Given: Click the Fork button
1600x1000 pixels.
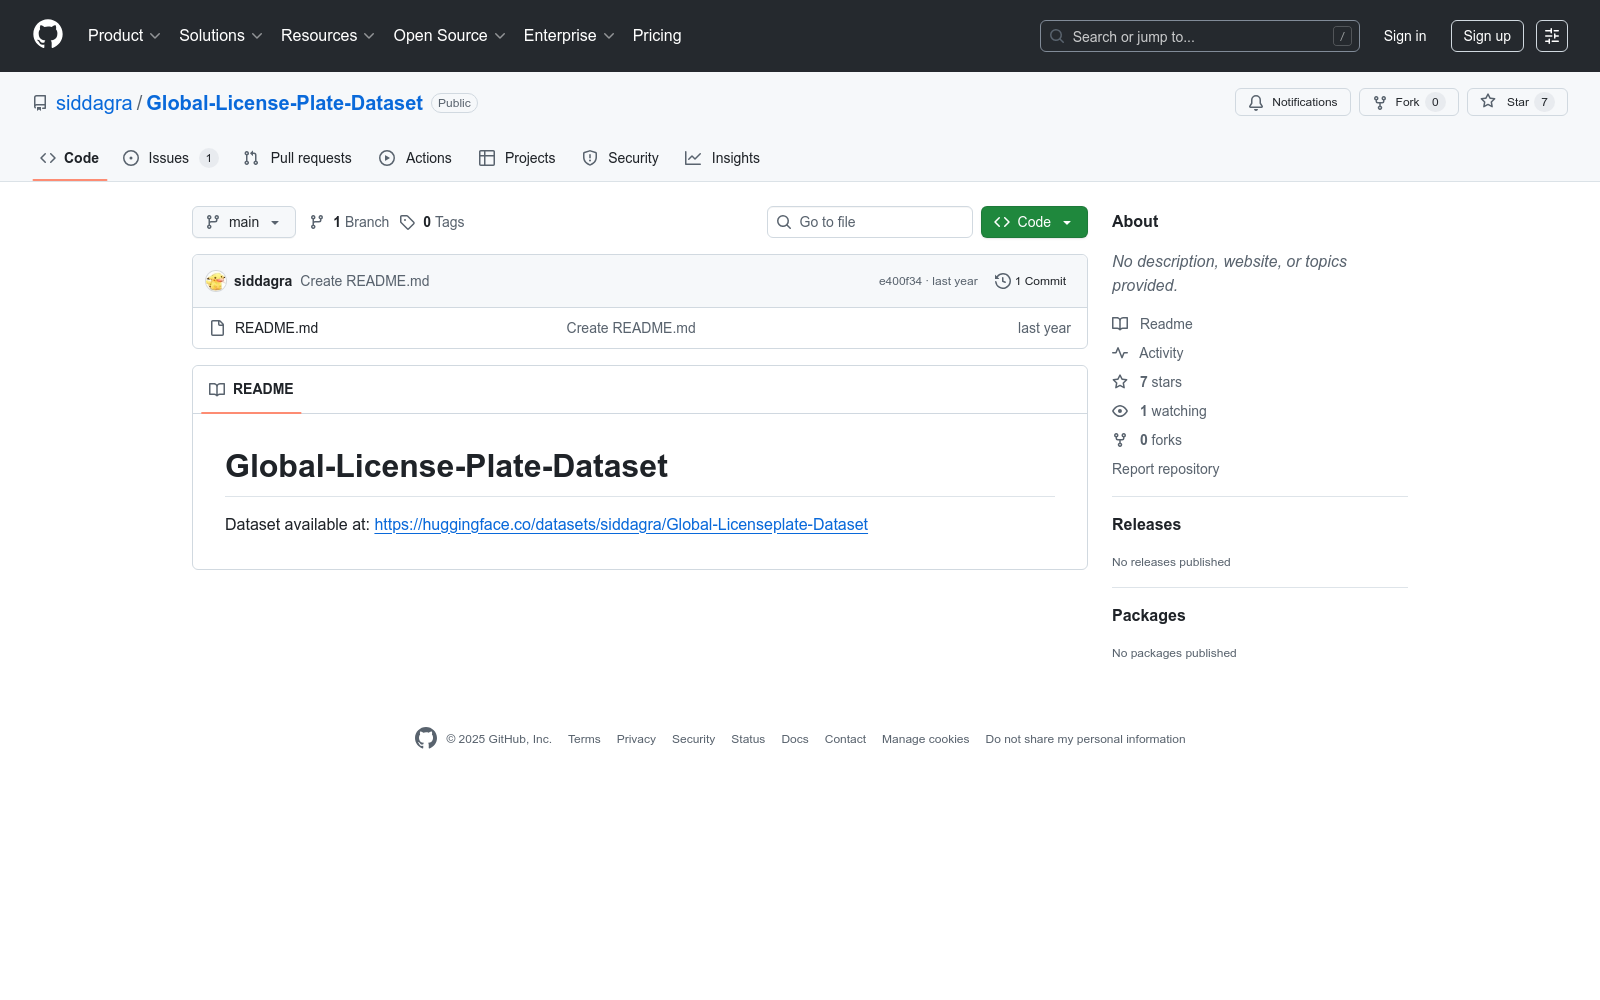Looking at the screenshot, I should pos(1408,102).
